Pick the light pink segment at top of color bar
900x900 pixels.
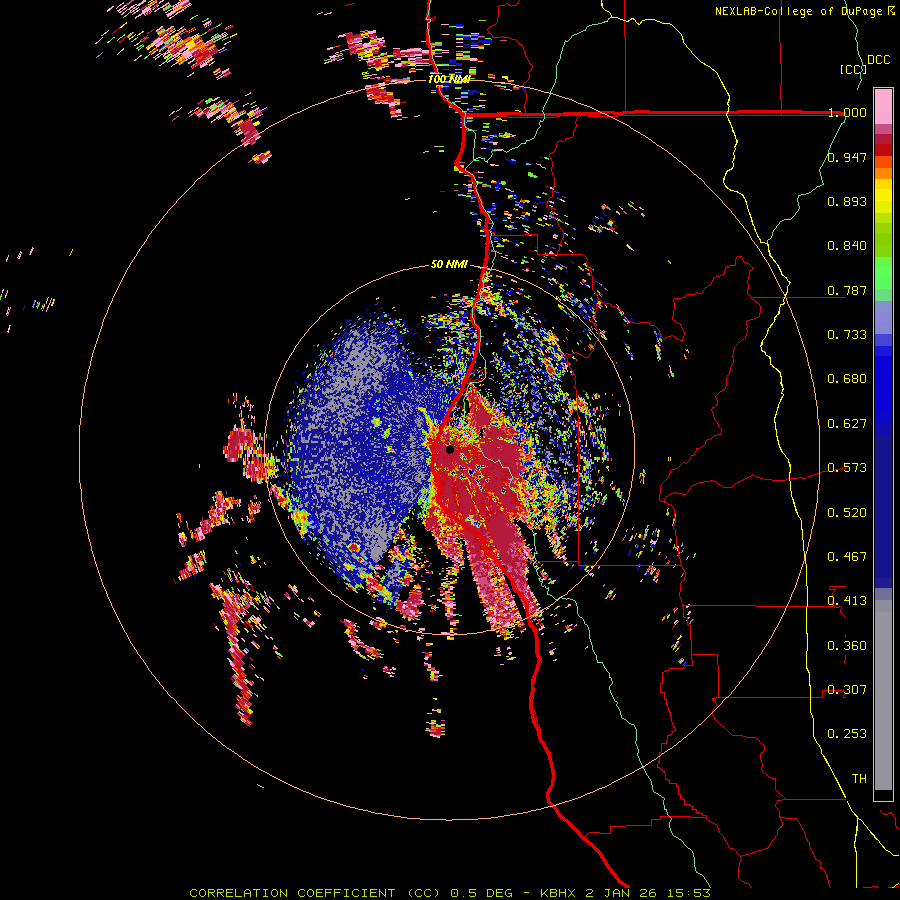[x=883, y=106]
